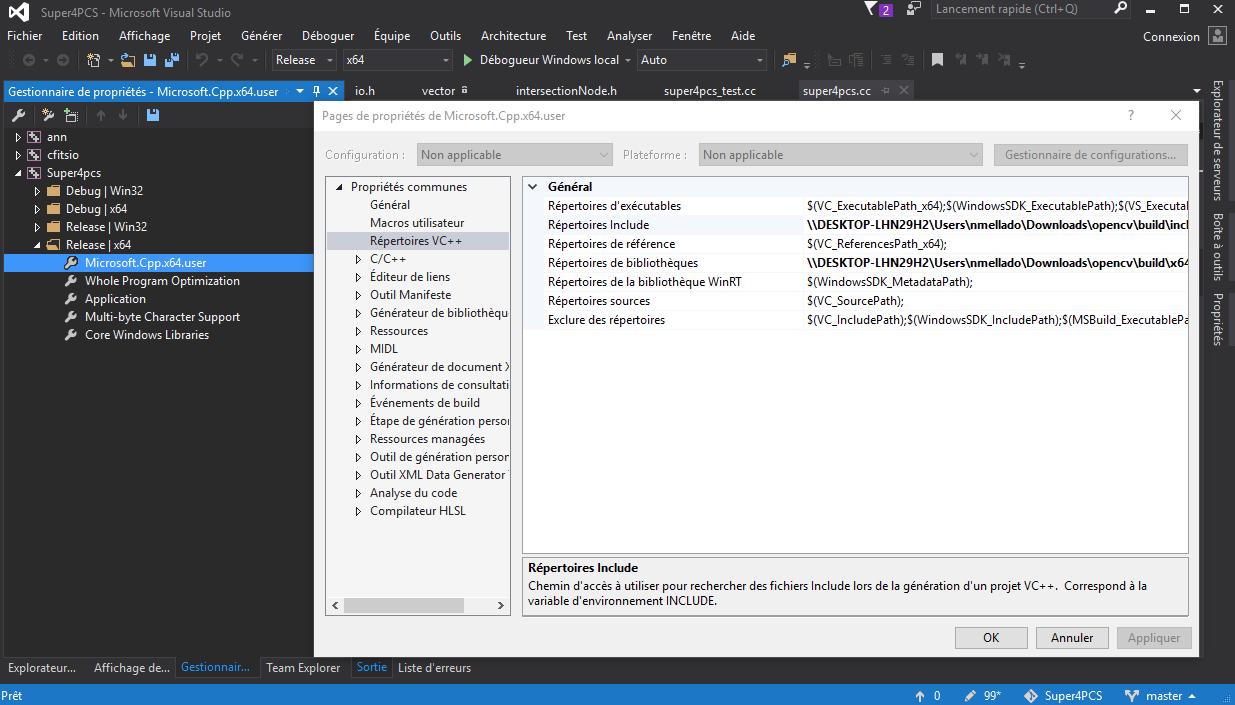Click the Connexion sign-in link
The width and height of the screenshot is (1235, 705).
coord(1171,36)
